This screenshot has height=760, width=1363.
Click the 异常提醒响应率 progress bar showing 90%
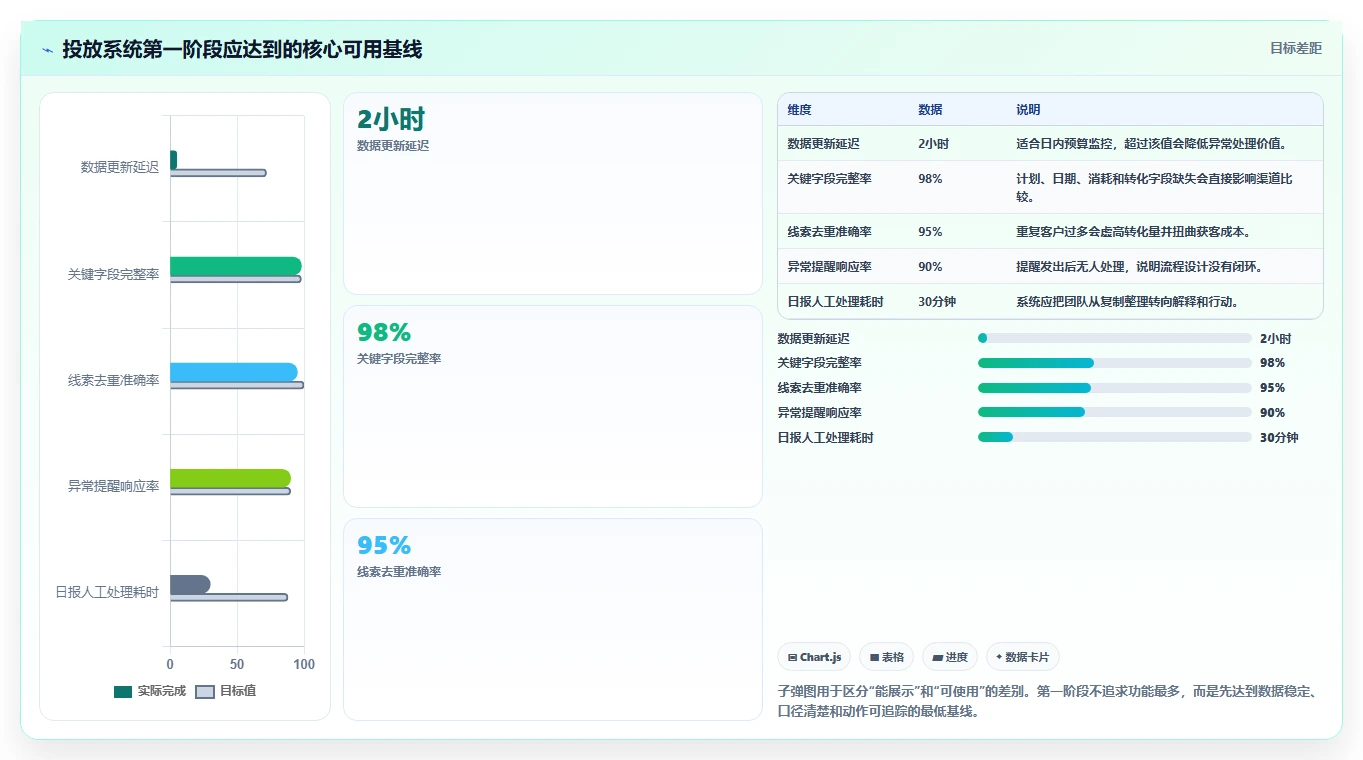(1115, 412)
